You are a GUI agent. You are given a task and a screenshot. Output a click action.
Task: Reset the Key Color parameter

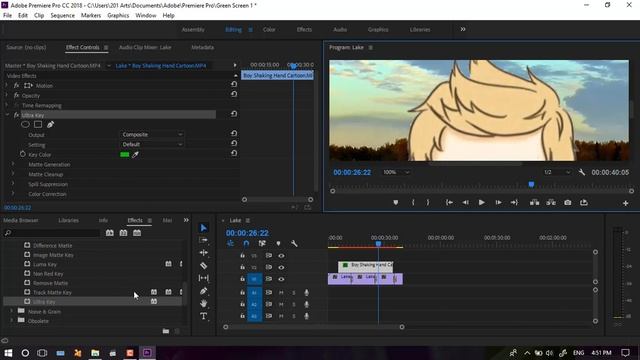click(x=233, y=153)
